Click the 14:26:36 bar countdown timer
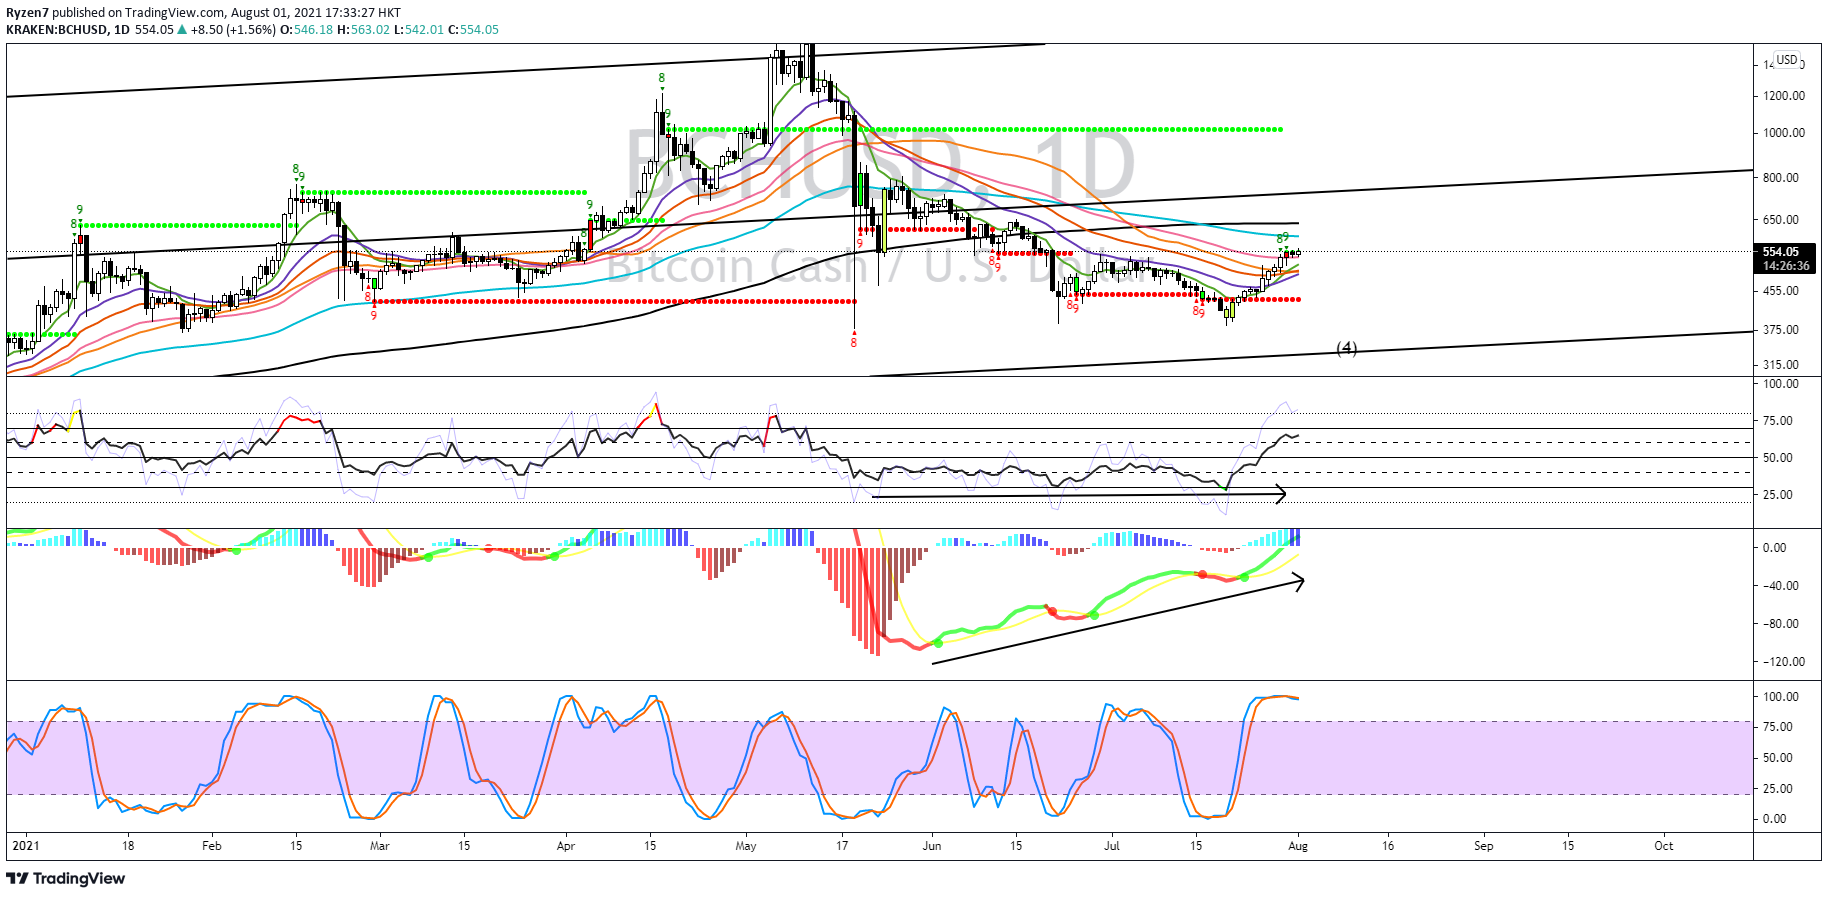 (x=1786, y=266)
